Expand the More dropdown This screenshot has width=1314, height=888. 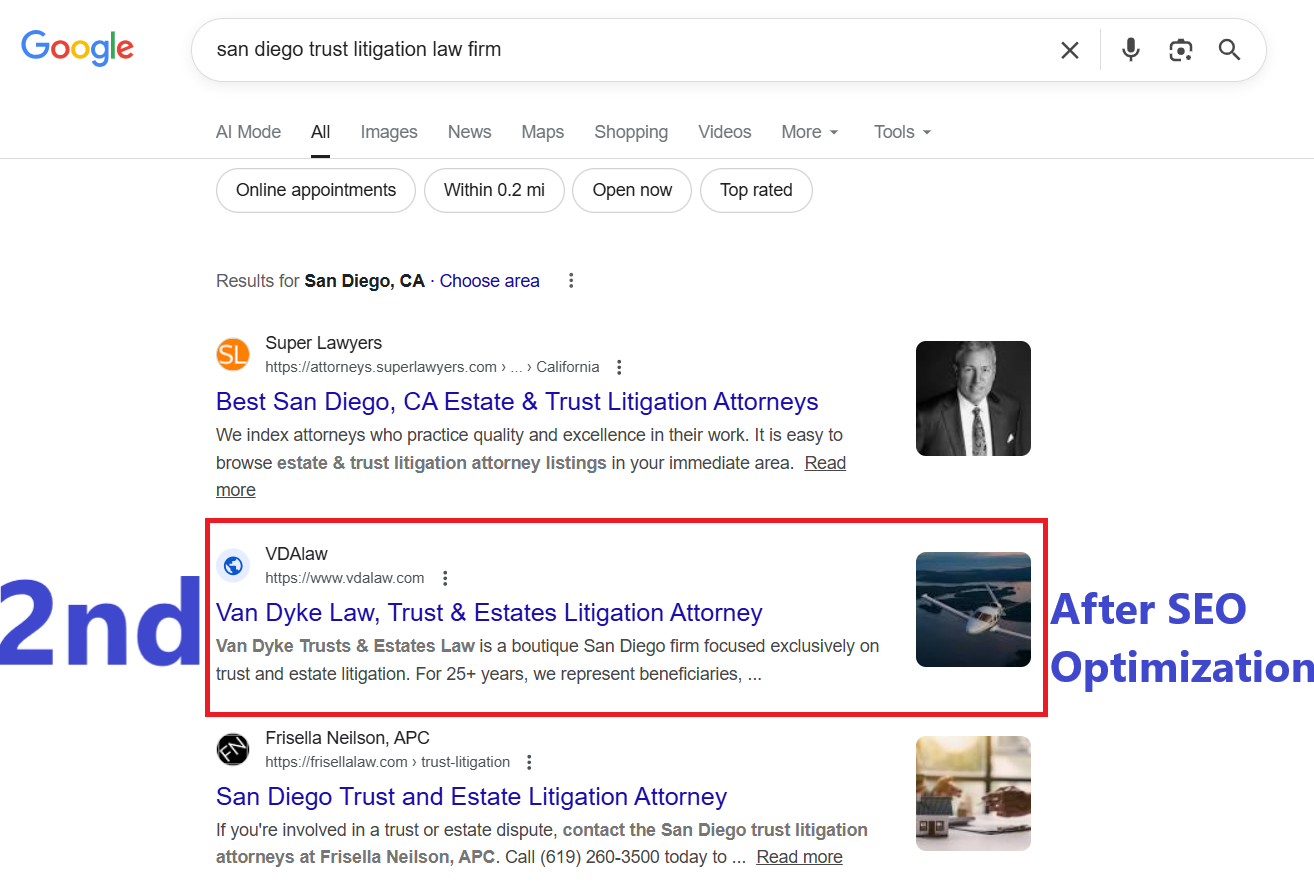(x=810, y=132)
